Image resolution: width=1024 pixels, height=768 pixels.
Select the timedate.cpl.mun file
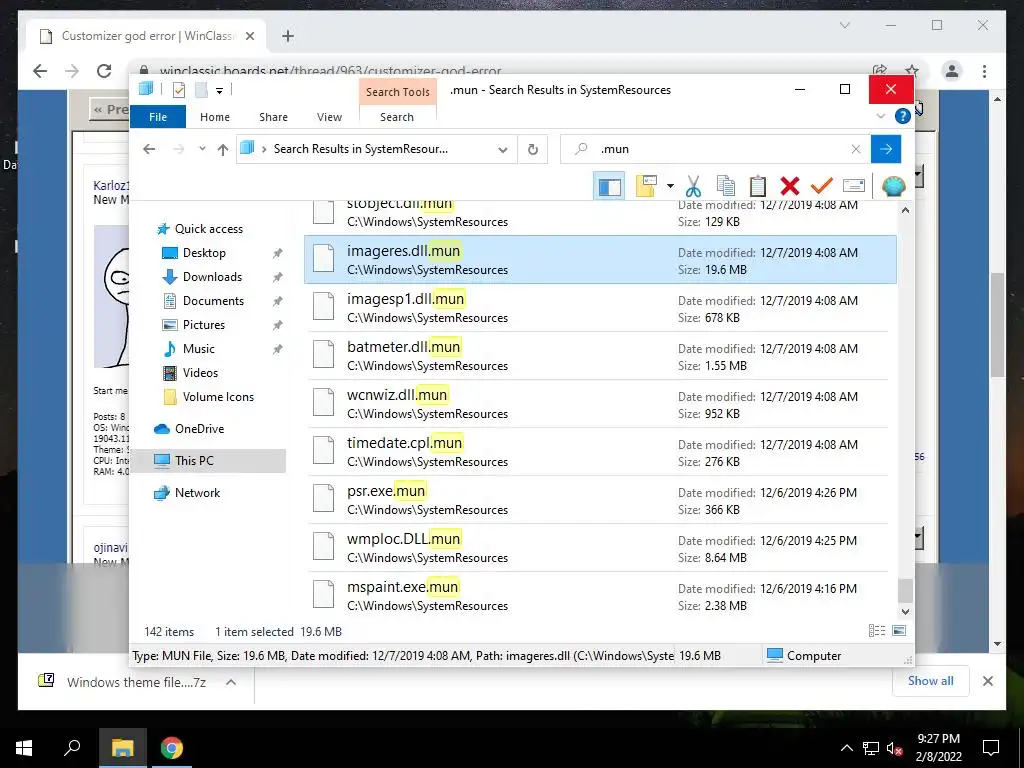tap(600, 451)
